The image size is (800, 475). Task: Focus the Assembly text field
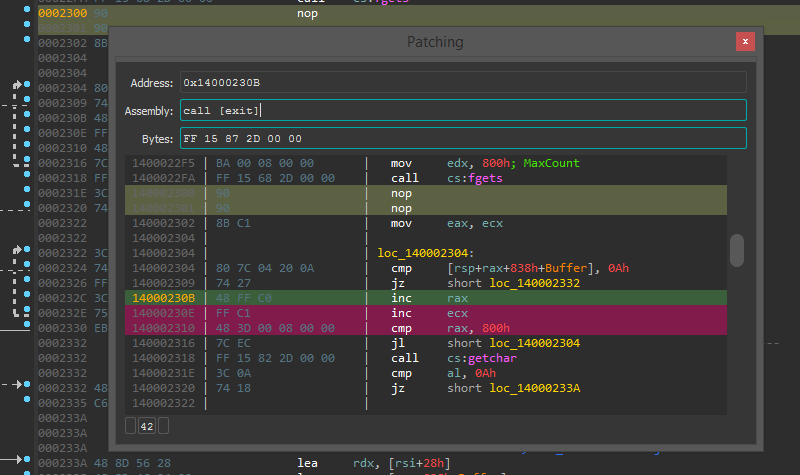[462, 110]
